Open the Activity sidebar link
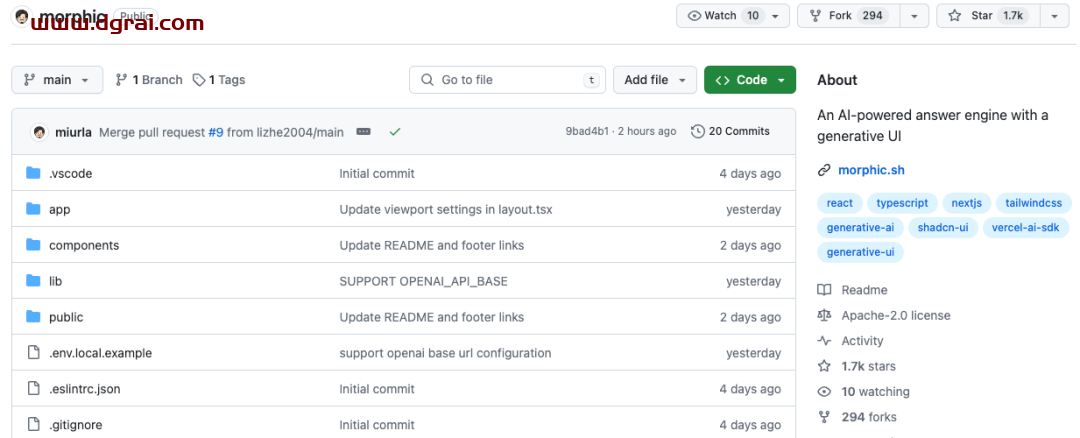Screen dimensions: 1080x438 tap(862, 341)
